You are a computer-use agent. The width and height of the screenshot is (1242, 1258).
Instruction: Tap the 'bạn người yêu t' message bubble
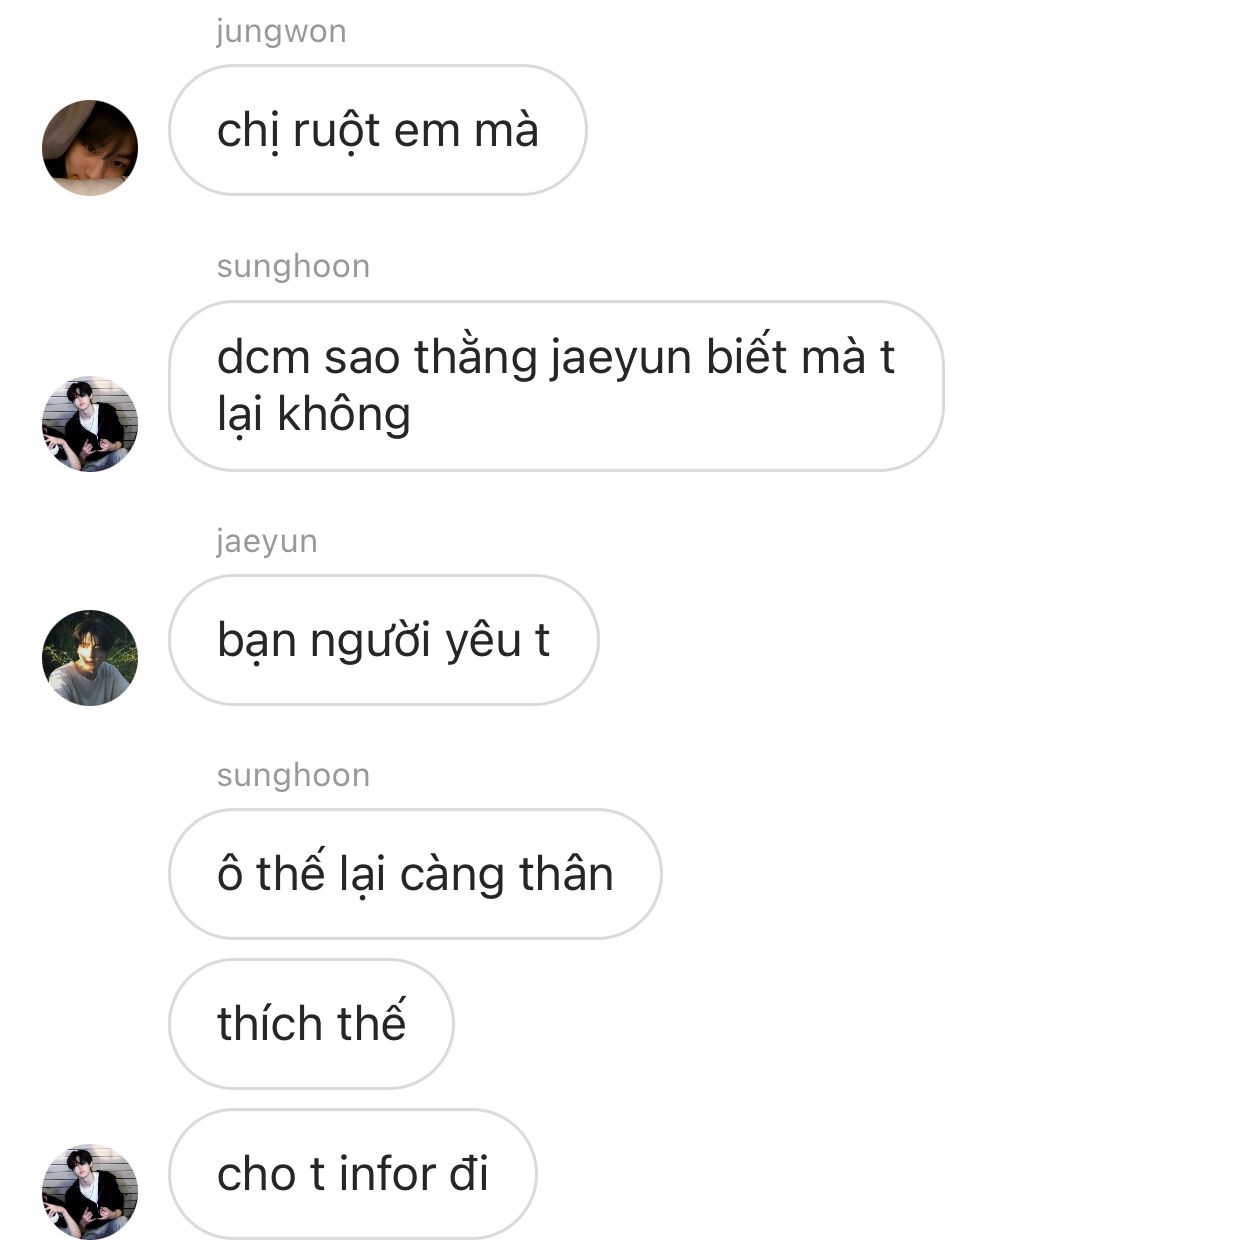[x=384, y=640]
